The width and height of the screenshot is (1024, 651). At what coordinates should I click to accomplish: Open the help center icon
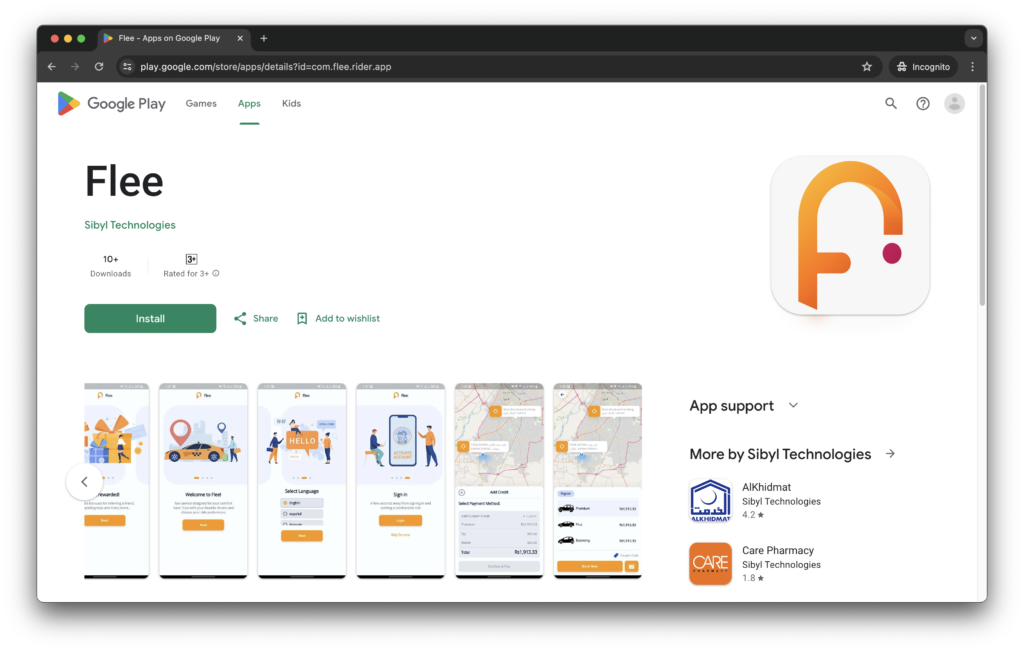(x=923, y=103)
